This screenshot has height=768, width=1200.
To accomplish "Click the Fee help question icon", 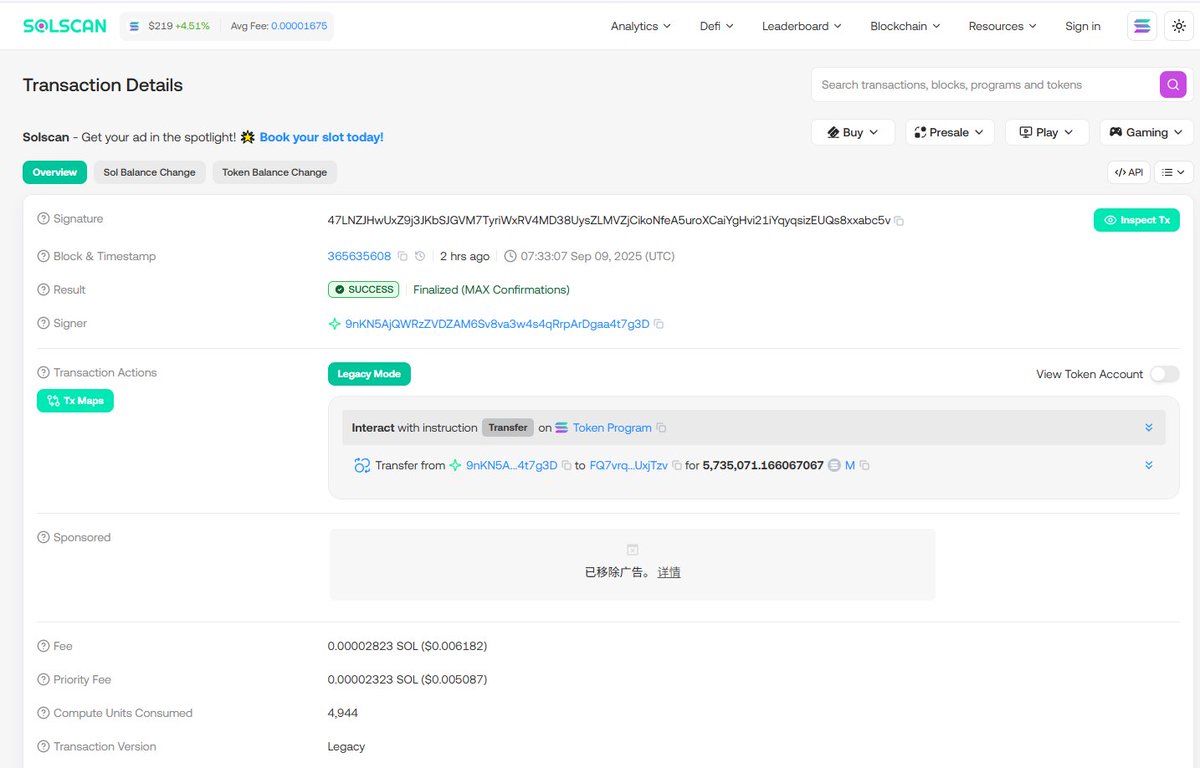I will pyautogui.click(x=43, y=647).
